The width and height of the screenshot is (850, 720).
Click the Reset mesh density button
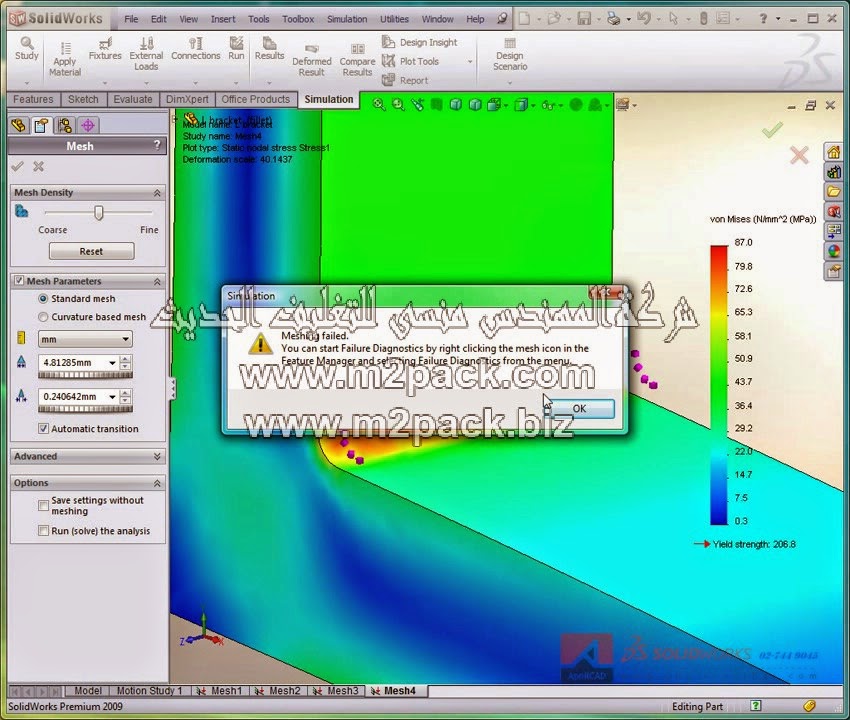tap(91, 251)
